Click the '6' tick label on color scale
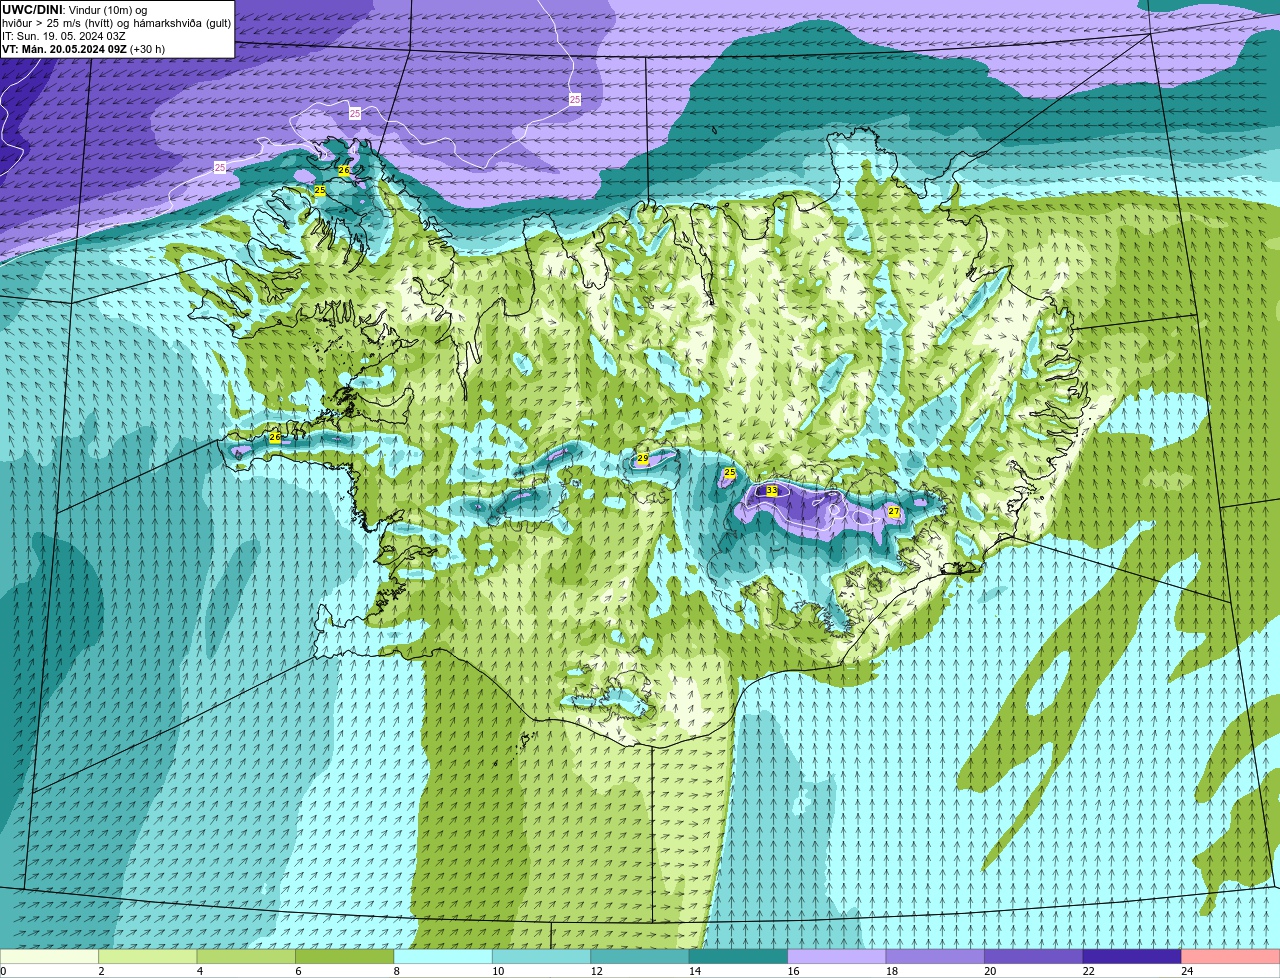 click(298, 971)
